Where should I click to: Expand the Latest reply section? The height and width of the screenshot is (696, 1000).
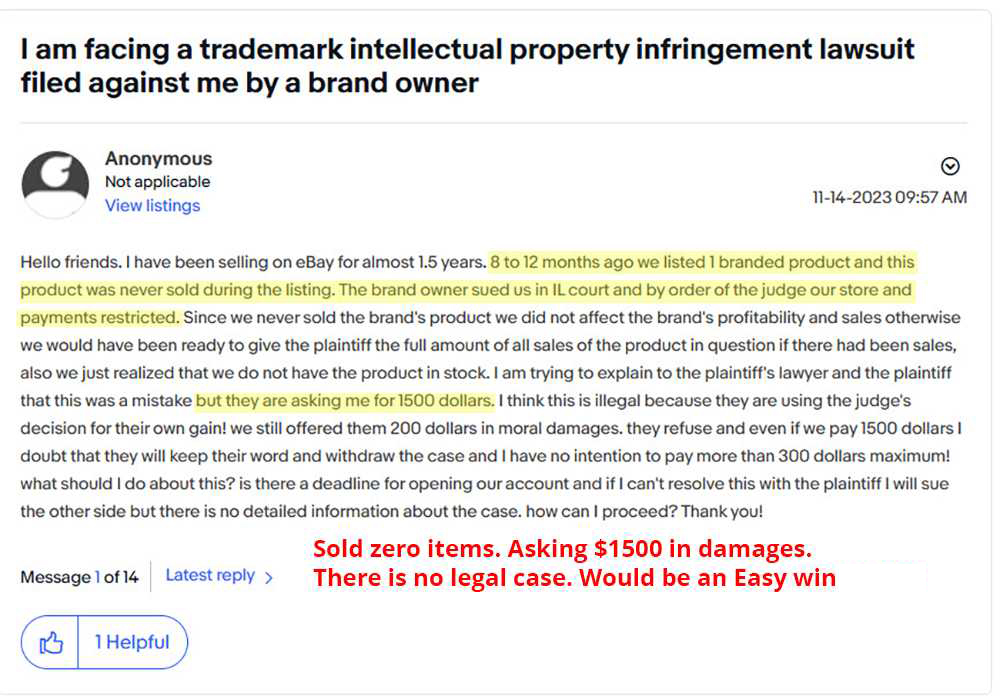[x=210, y=575]
